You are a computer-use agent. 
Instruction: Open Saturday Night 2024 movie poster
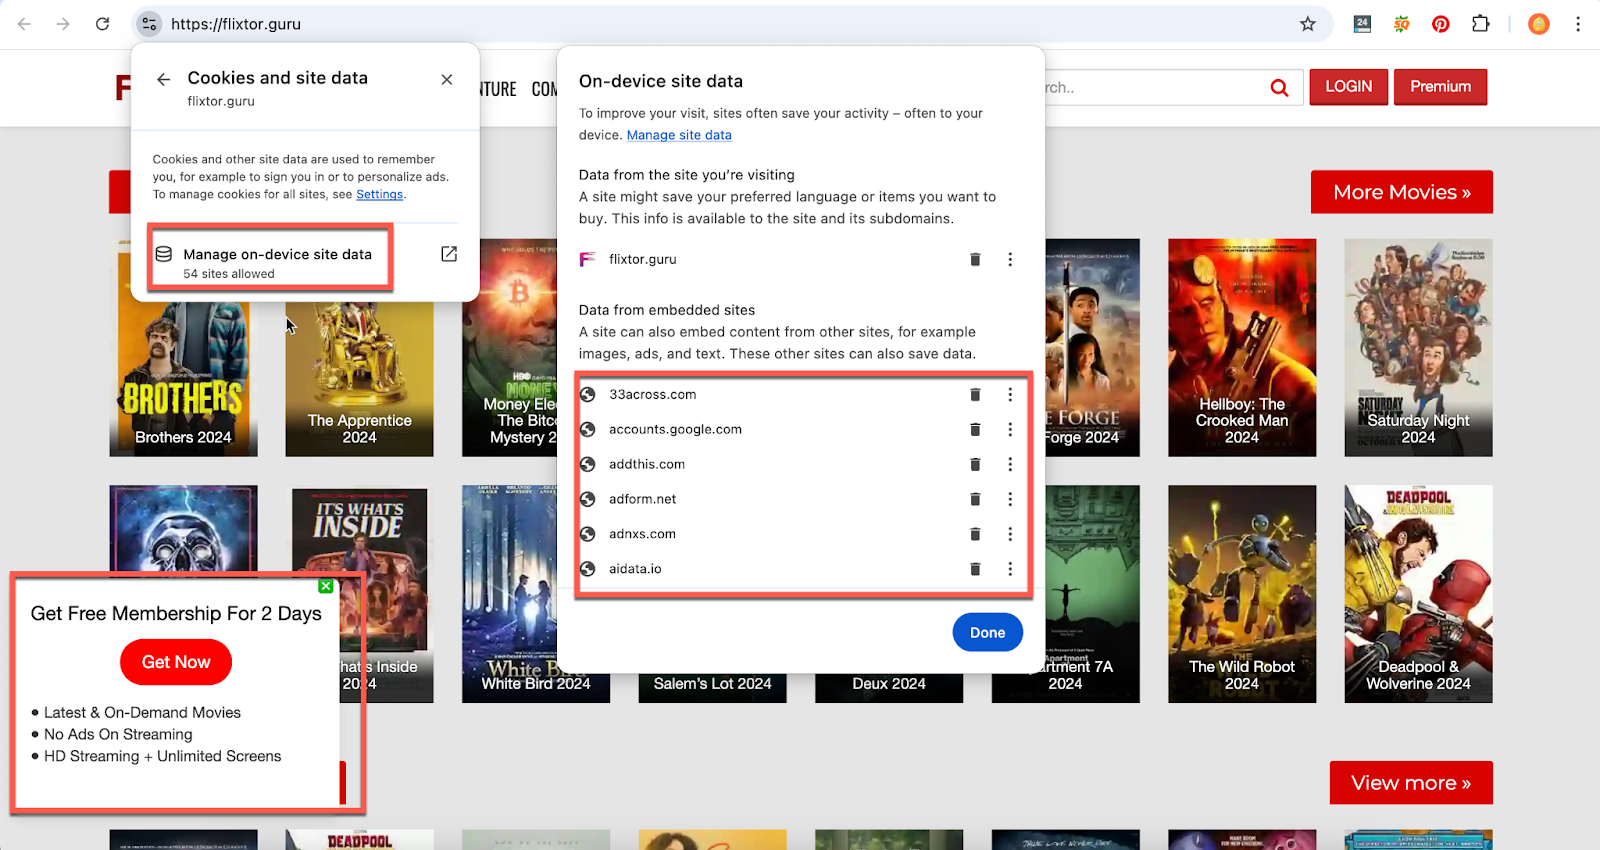(x=1418, y=347)
